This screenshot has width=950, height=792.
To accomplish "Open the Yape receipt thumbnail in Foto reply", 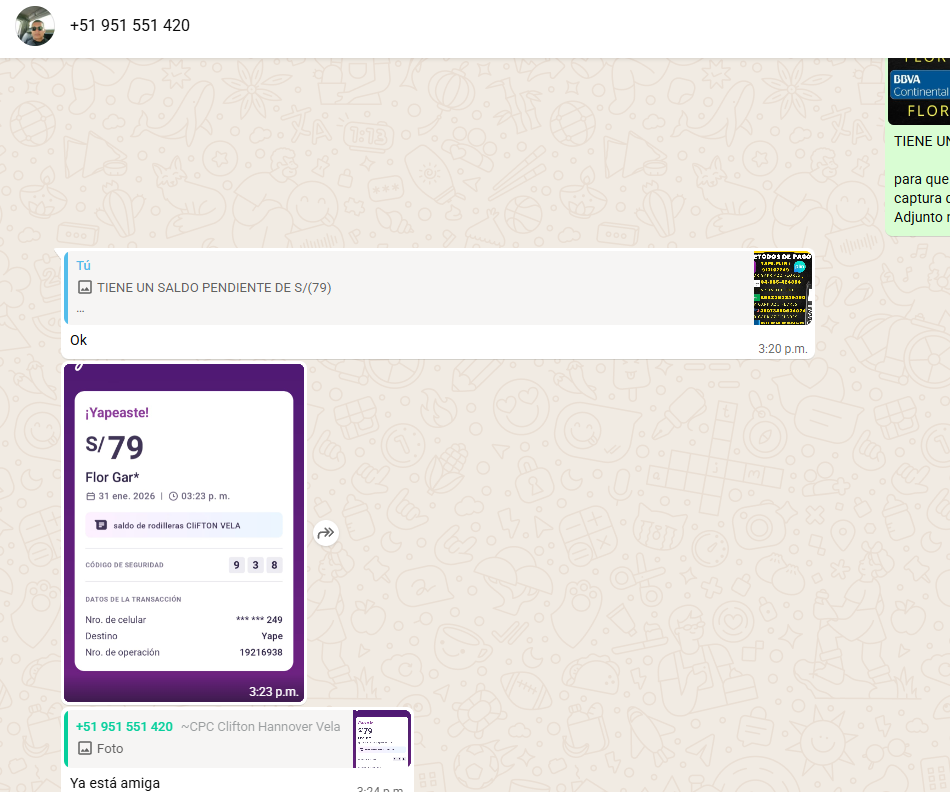I will (x=381, y=739).
